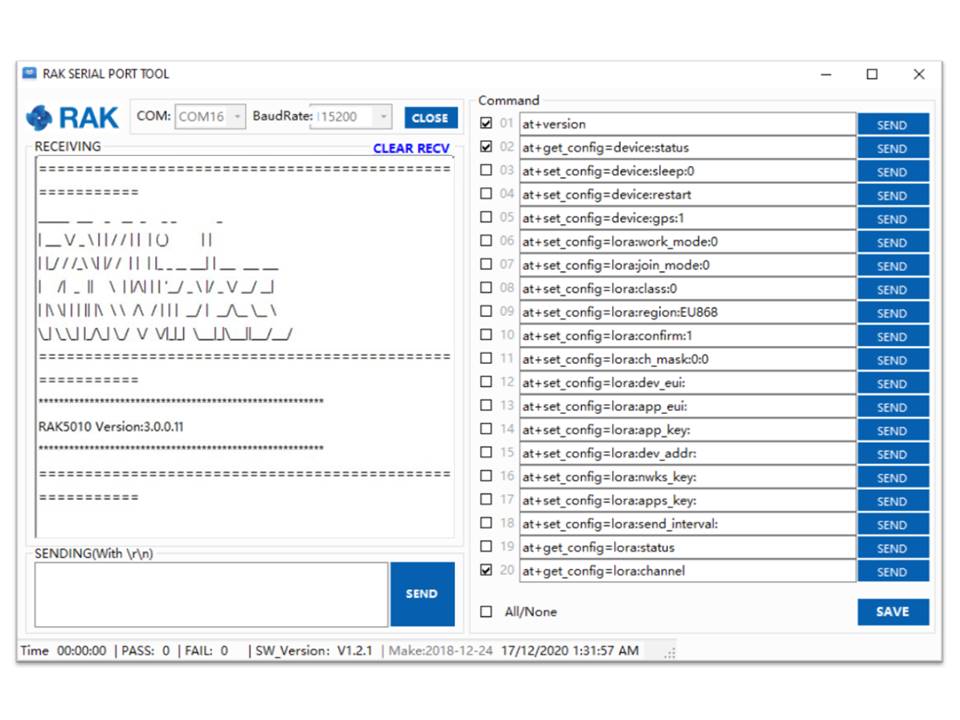
Task: Send the lora:app_key command
Action: pos(893,430)
